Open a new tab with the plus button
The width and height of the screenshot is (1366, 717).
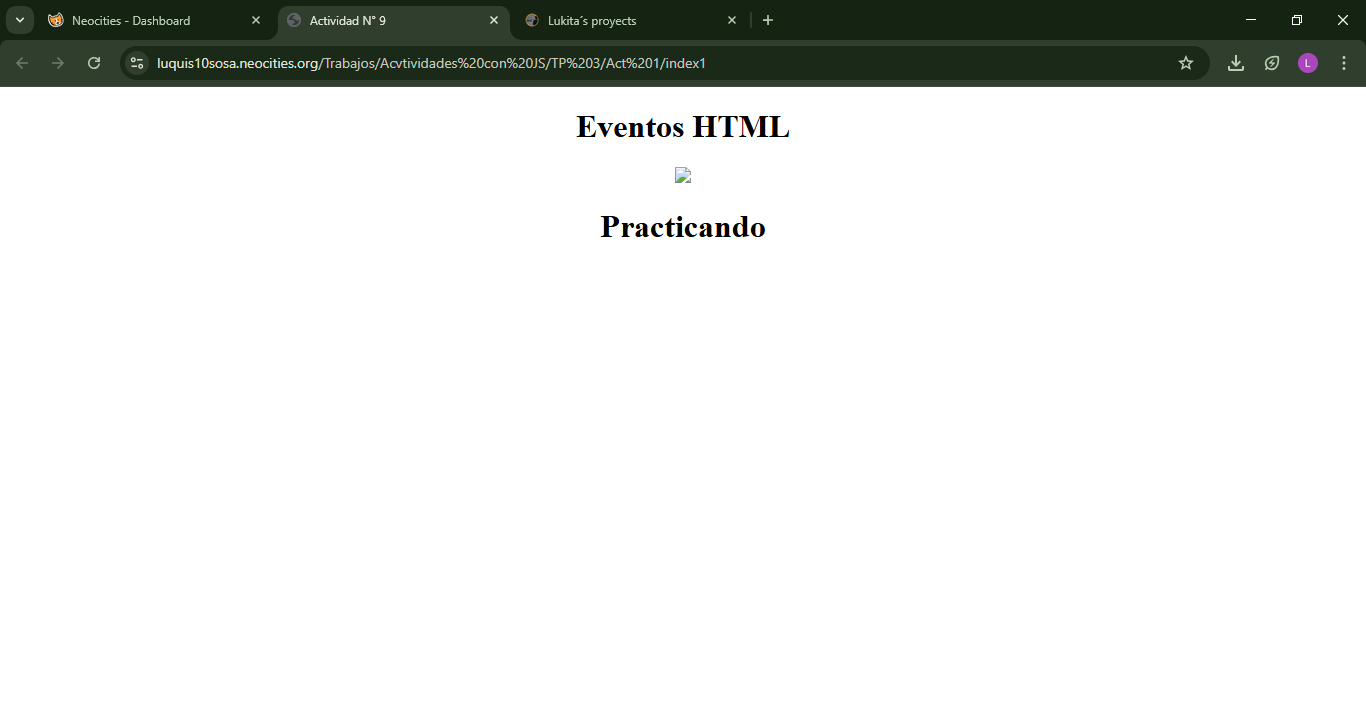pyautogui.click(x=768, y=19)
